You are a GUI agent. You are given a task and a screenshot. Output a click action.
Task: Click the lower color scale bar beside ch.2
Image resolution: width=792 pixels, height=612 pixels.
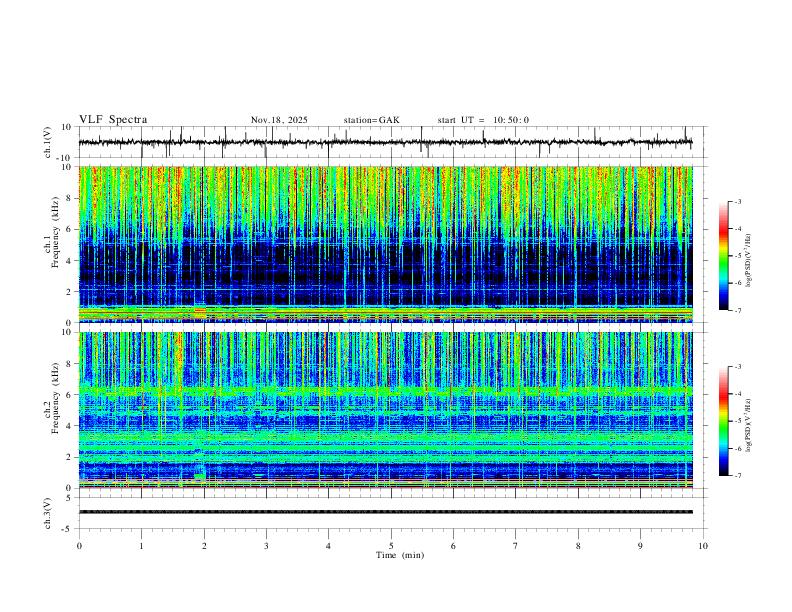723,421
